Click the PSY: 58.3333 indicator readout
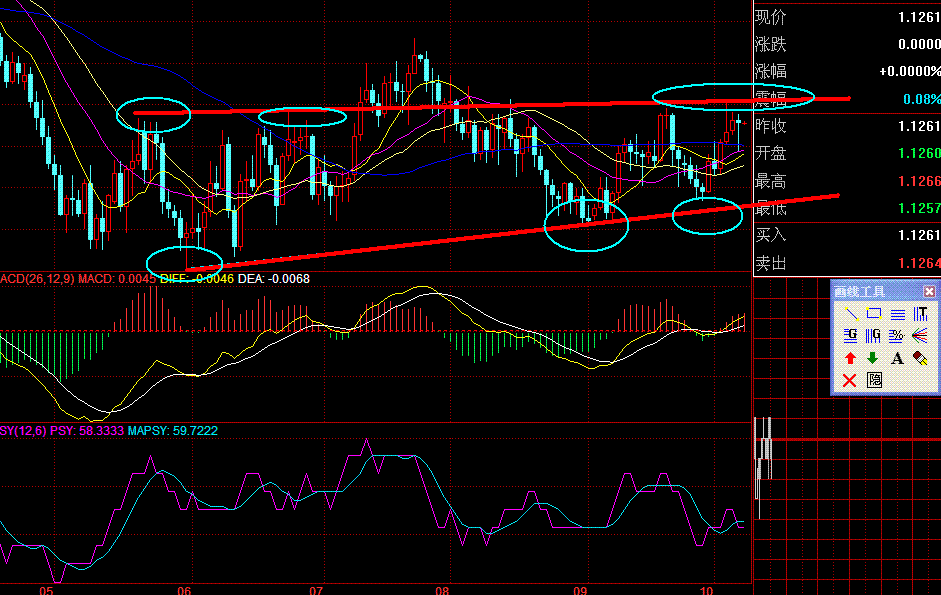The height and width of the screenshot is (595, 941). coord(87,430)
